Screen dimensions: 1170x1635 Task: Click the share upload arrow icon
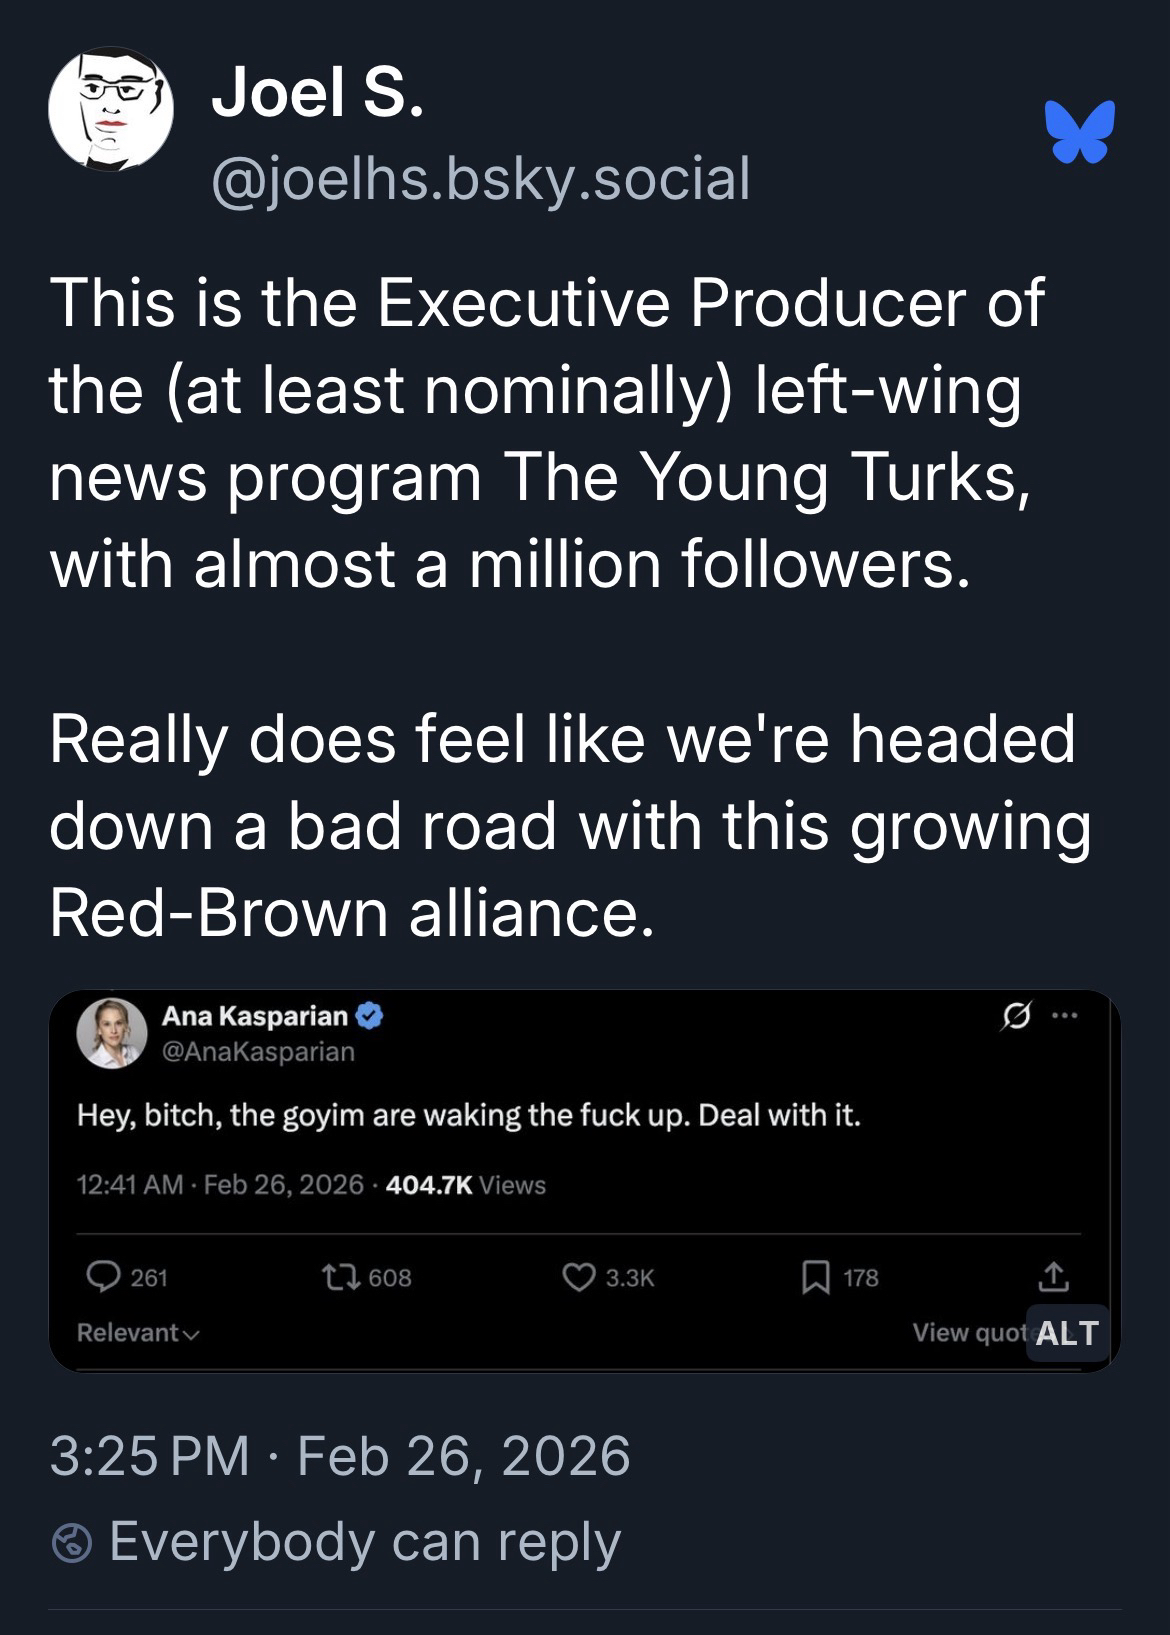pos(1051,1277)
